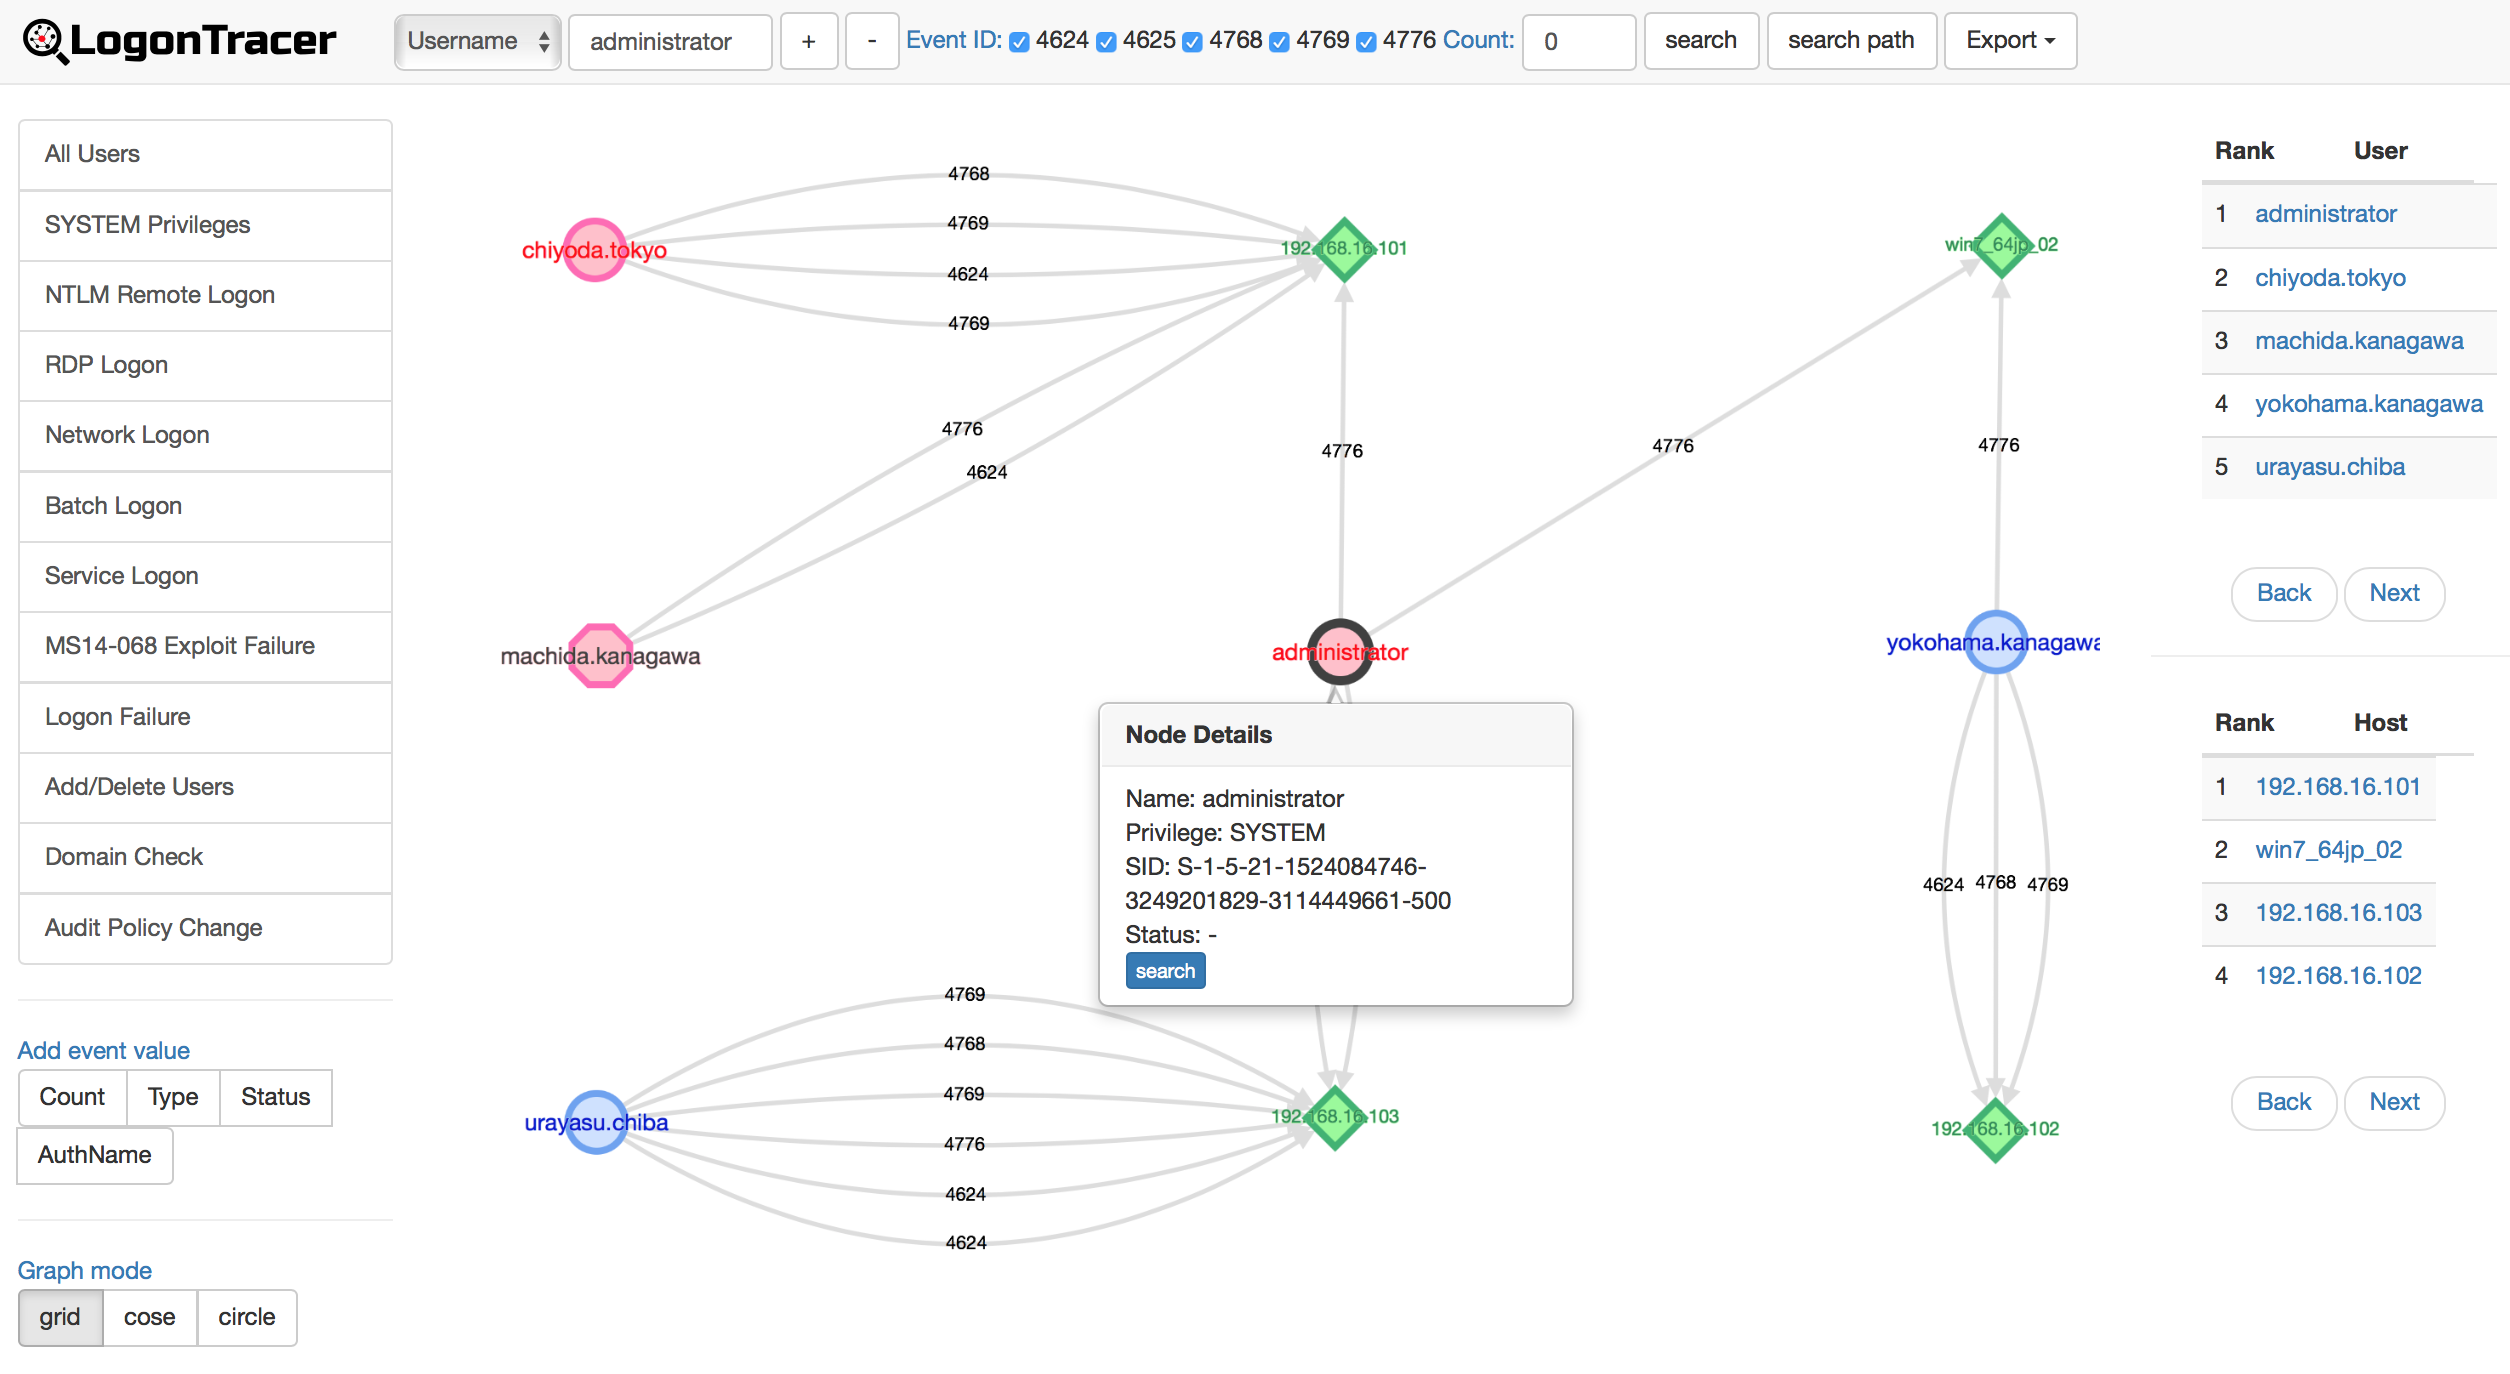The image size is (2510, 1374).
Task: Expand the Export dropdown menu
Action: (x=2009, y=41)
